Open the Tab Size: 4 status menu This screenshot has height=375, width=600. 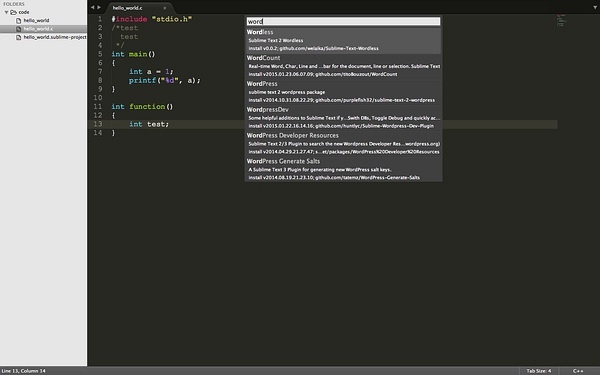point(539,371)
